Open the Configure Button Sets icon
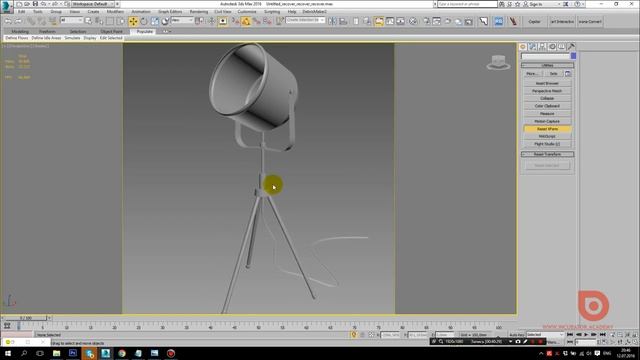The height and width of the screenshot is (360, 640). pyautogui.click(x=568, y=73)
